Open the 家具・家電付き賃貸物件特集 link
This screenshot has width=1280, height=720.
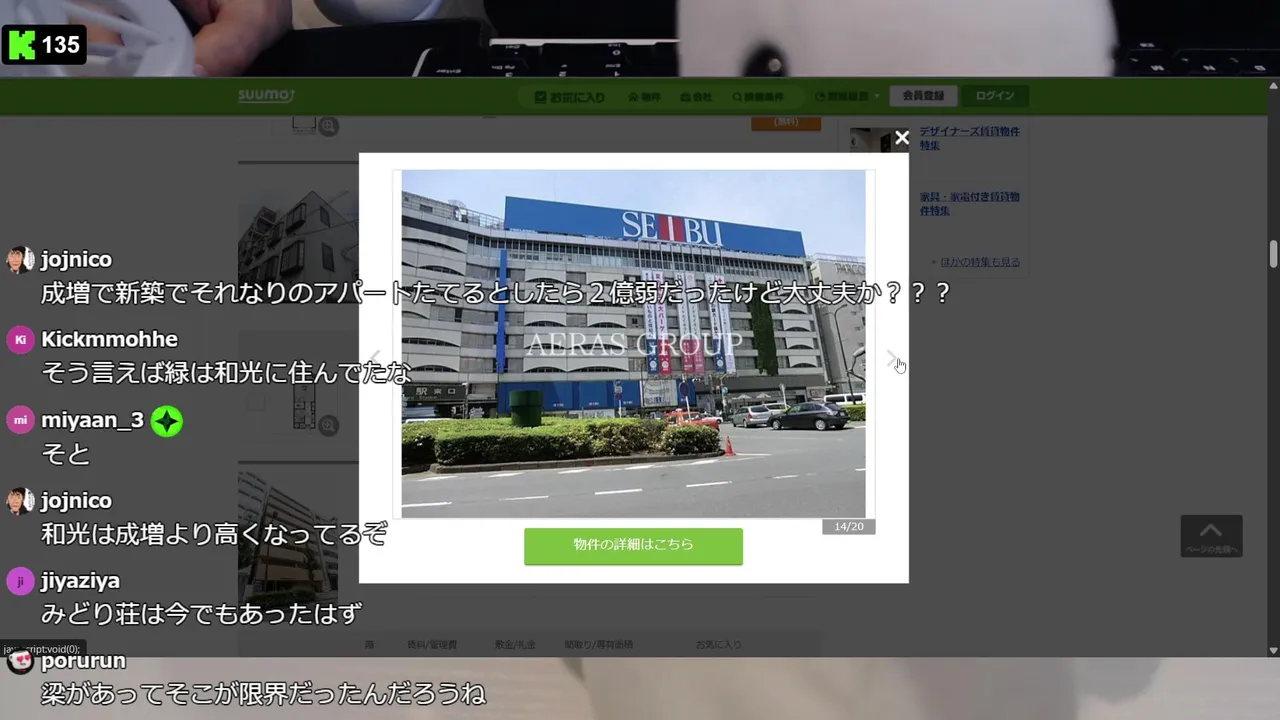pos(969,204)
